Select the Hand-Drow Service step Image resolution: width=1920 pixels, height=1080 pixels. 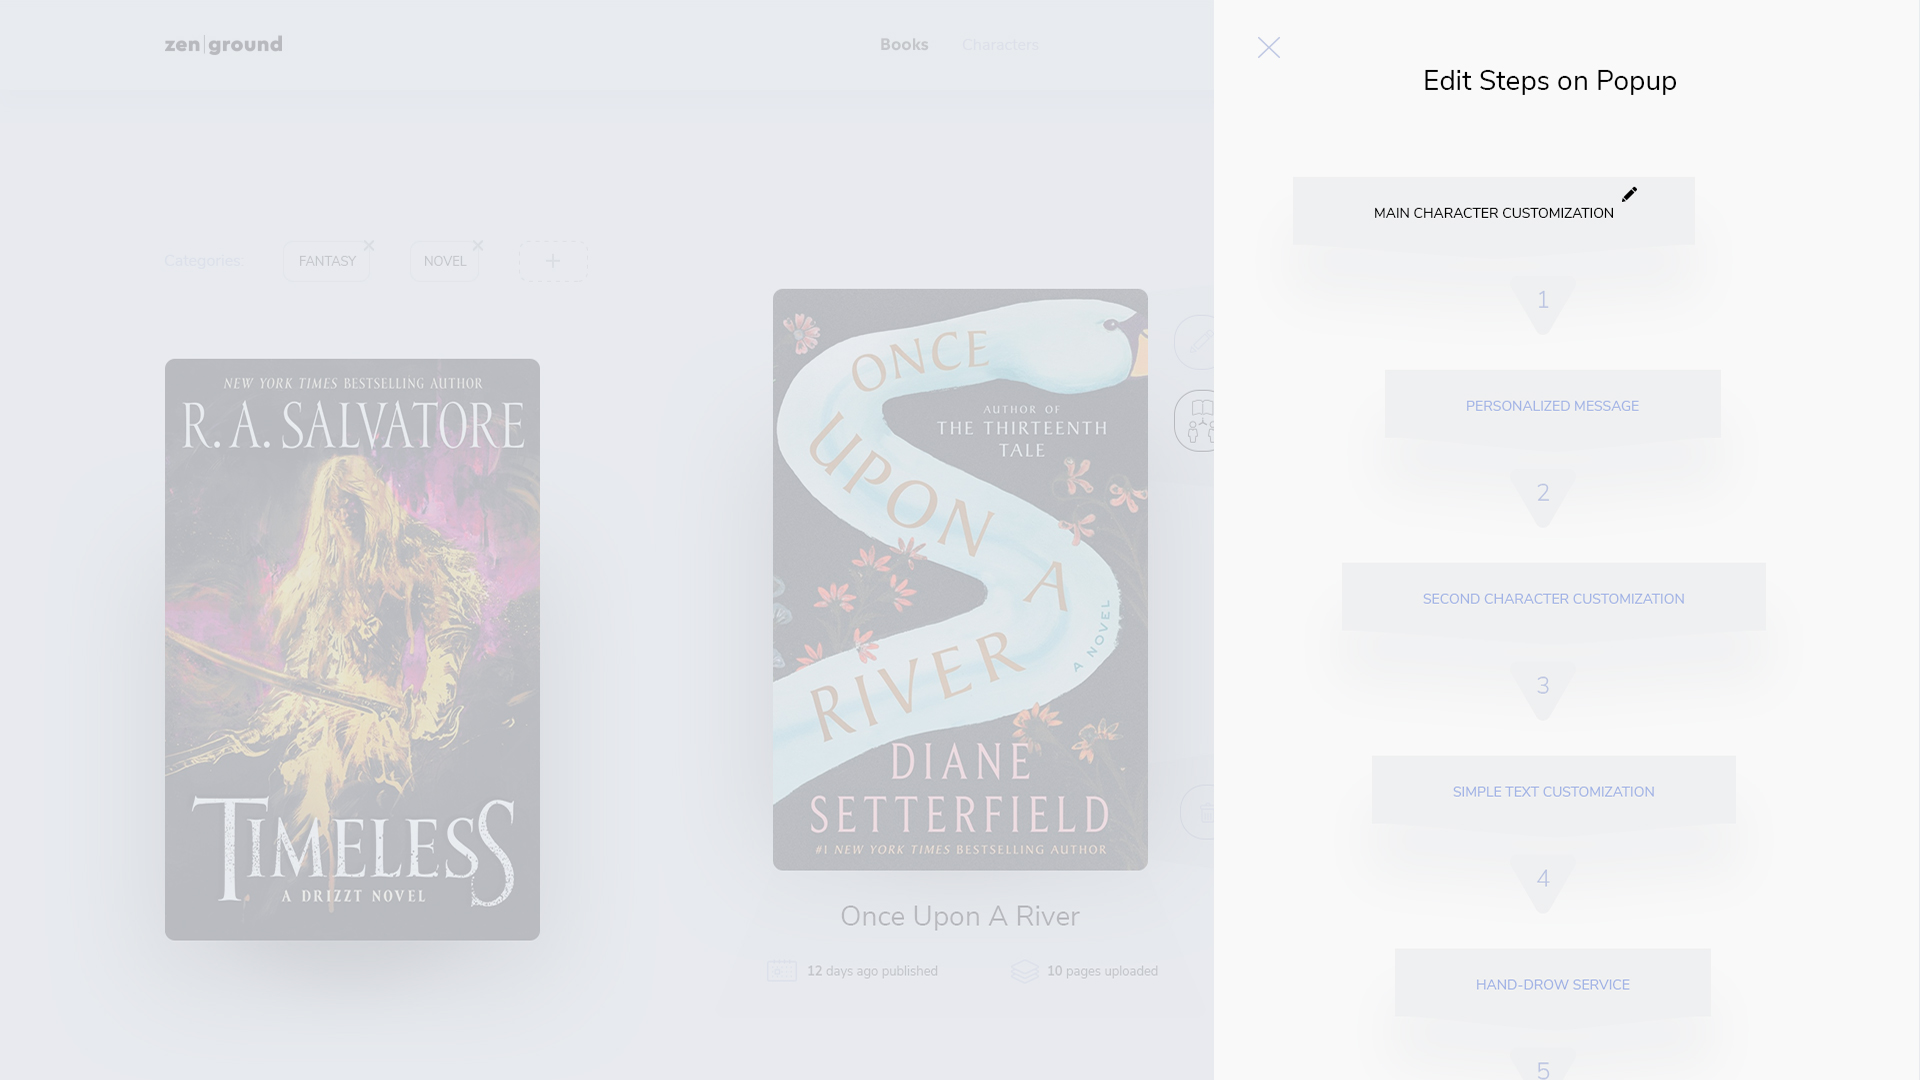[x=1552, y=984]
